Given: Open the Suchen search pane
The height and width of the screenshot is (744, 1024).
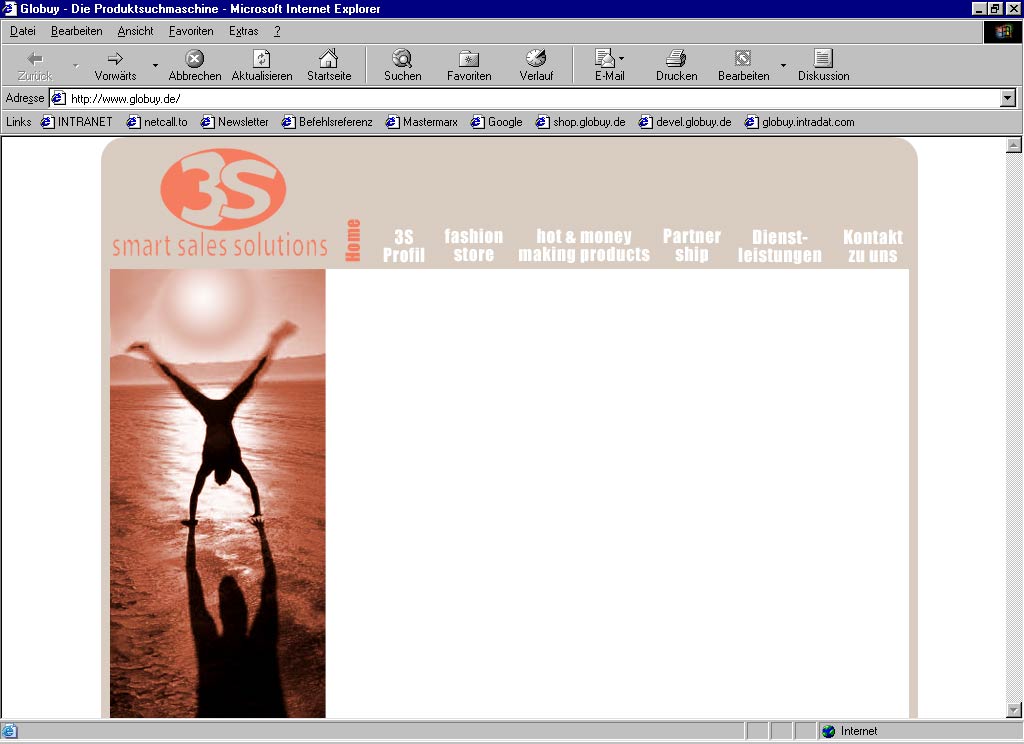Looking at the screenshot, I should coord(402,65).
